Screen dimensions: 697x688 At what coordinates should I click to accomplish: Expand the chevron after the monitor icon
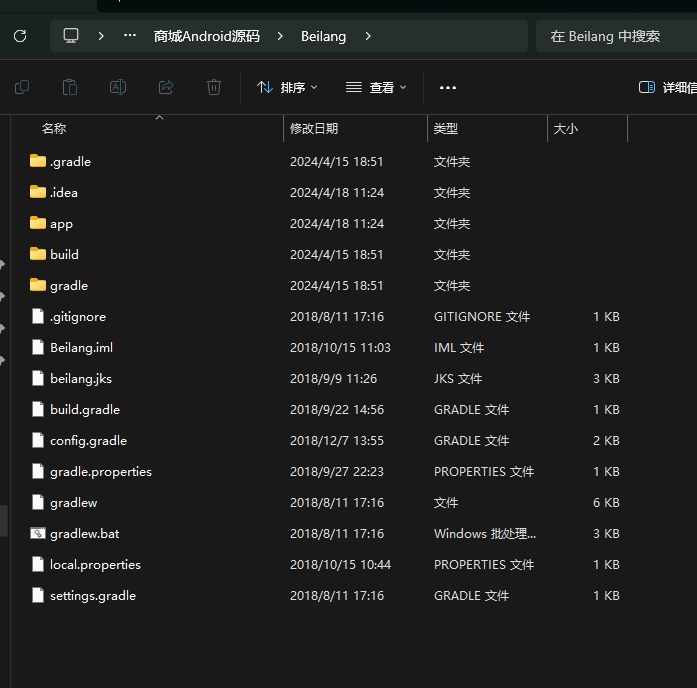click(x=101, y=36)
